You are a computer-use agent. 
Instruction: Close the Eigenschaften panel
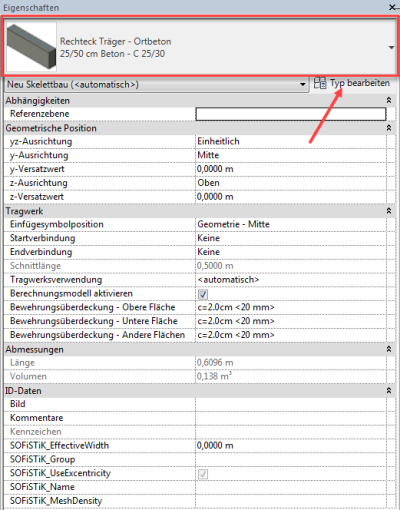393,7
